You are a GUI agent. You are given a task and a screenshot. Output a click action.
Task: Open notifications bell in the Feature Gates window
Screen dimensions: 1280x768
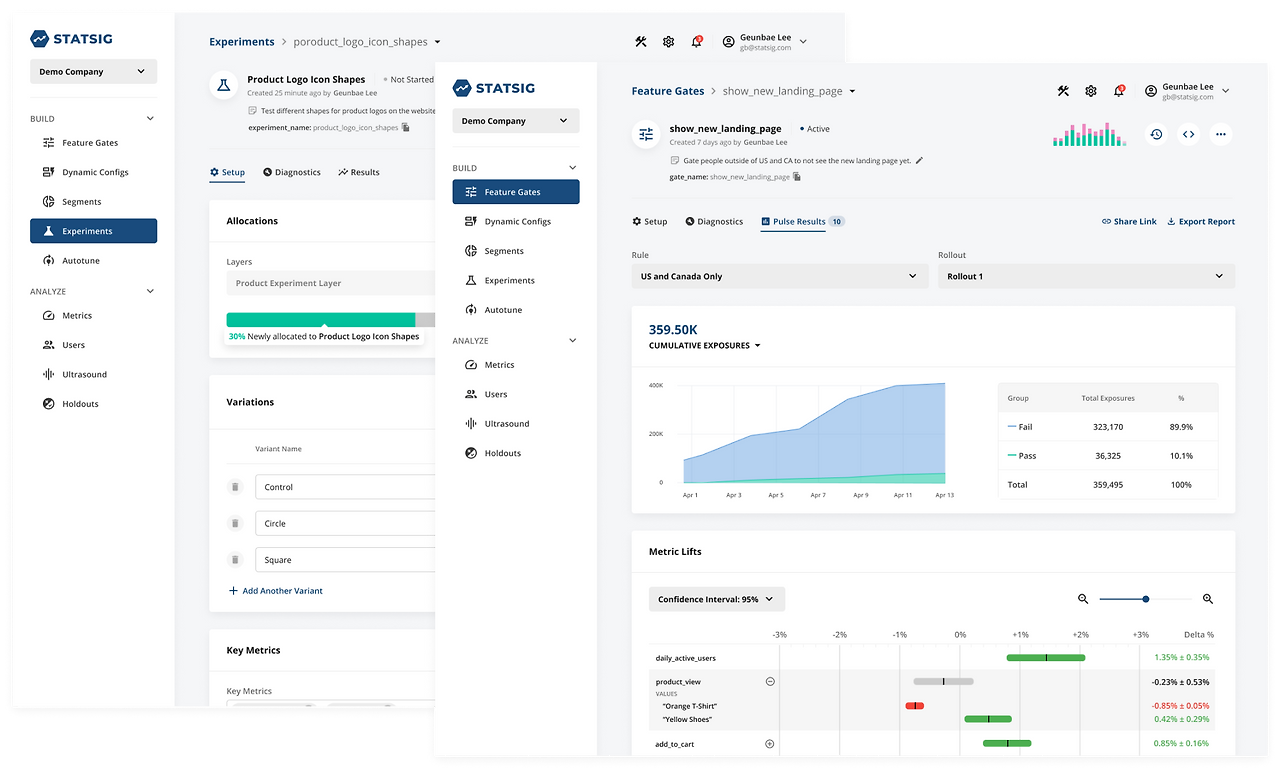coord(1119,91)
